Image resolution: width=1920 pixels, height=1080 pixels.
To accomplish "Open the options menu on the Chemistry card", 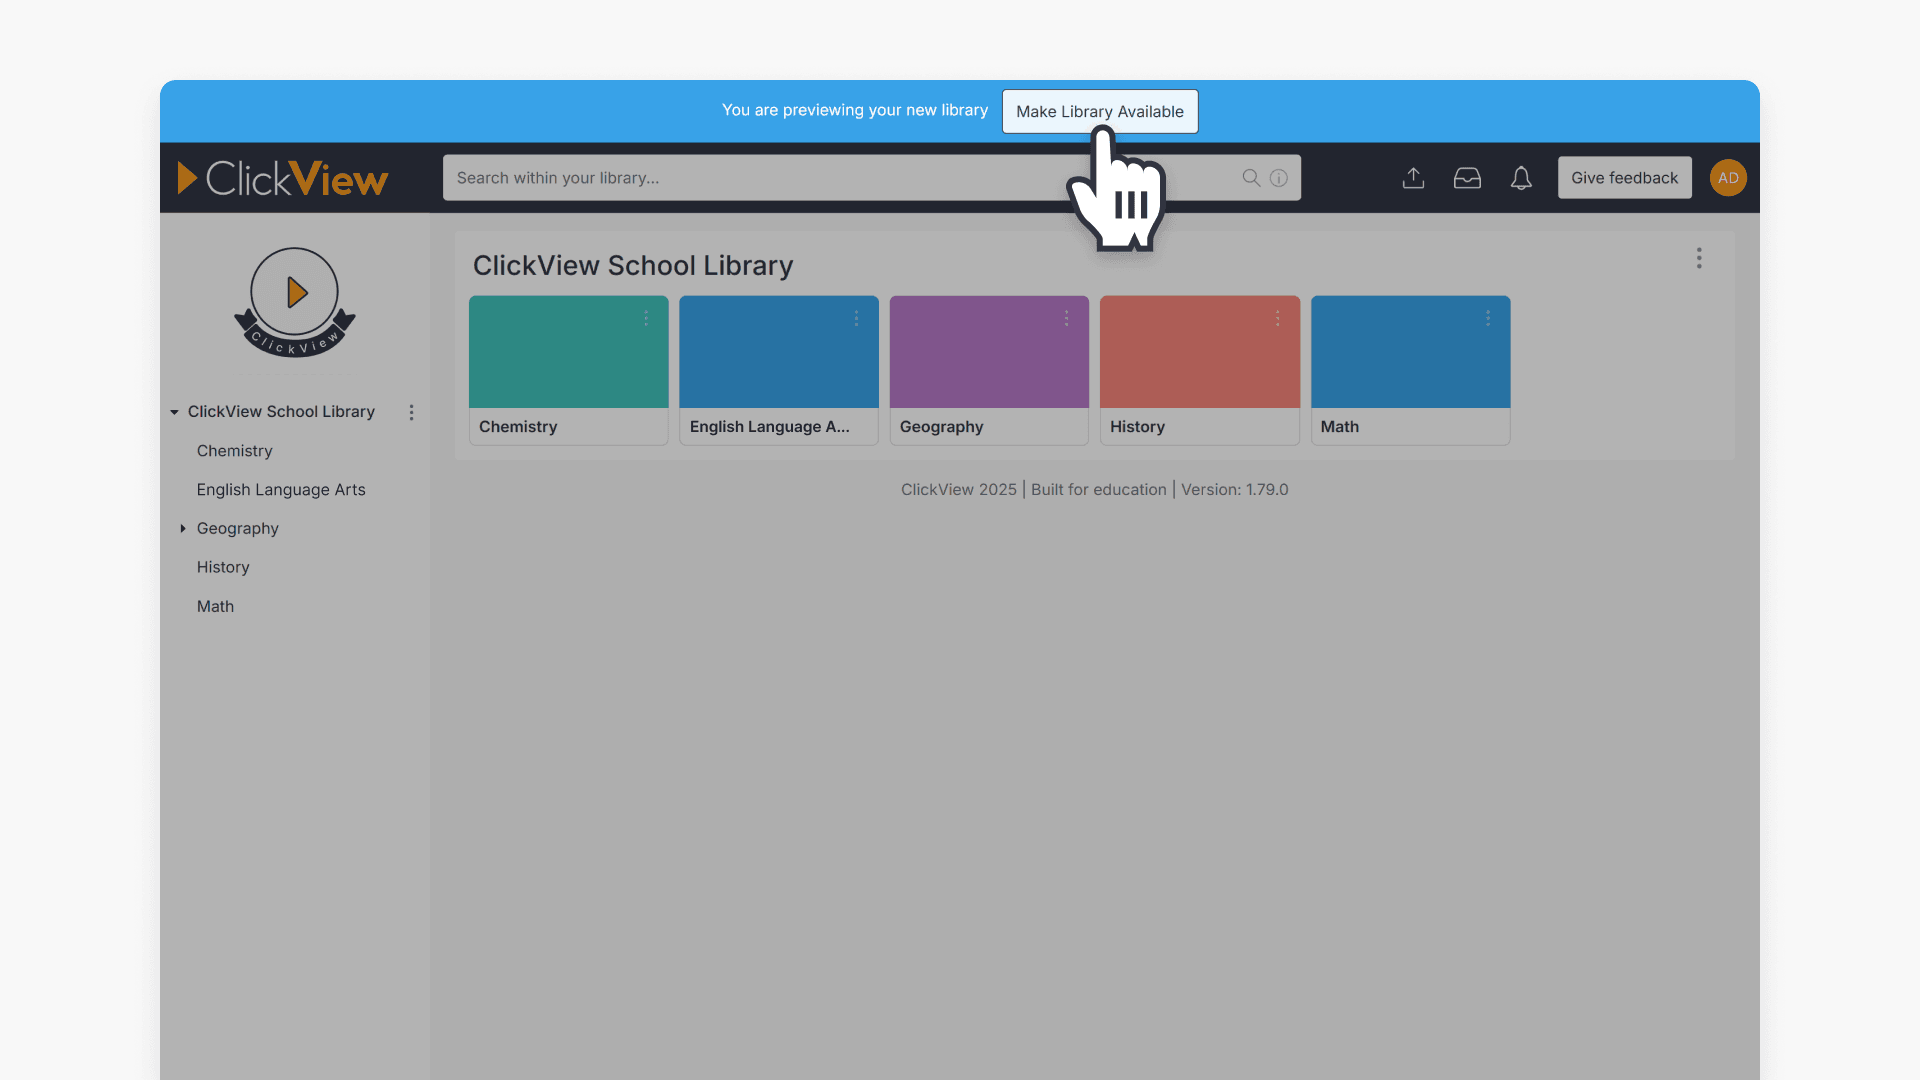I will click(646, 318).
